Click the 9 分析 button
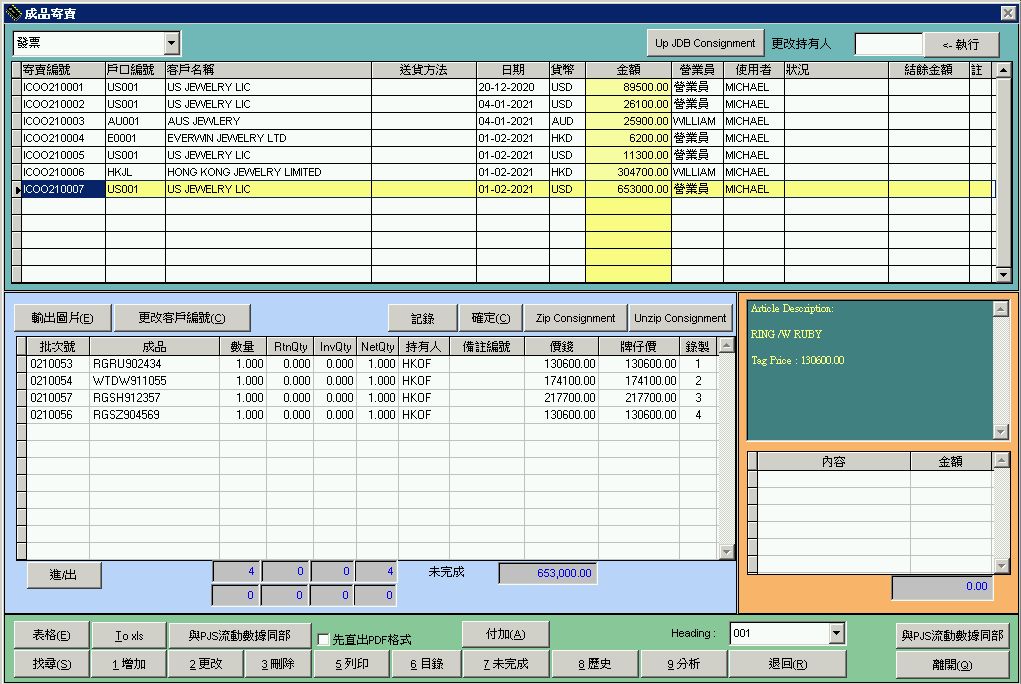Screen dimensions: 1021x684 684,664
